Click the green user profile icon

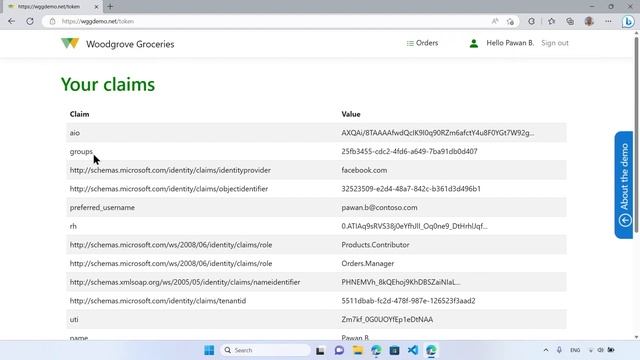473,43
